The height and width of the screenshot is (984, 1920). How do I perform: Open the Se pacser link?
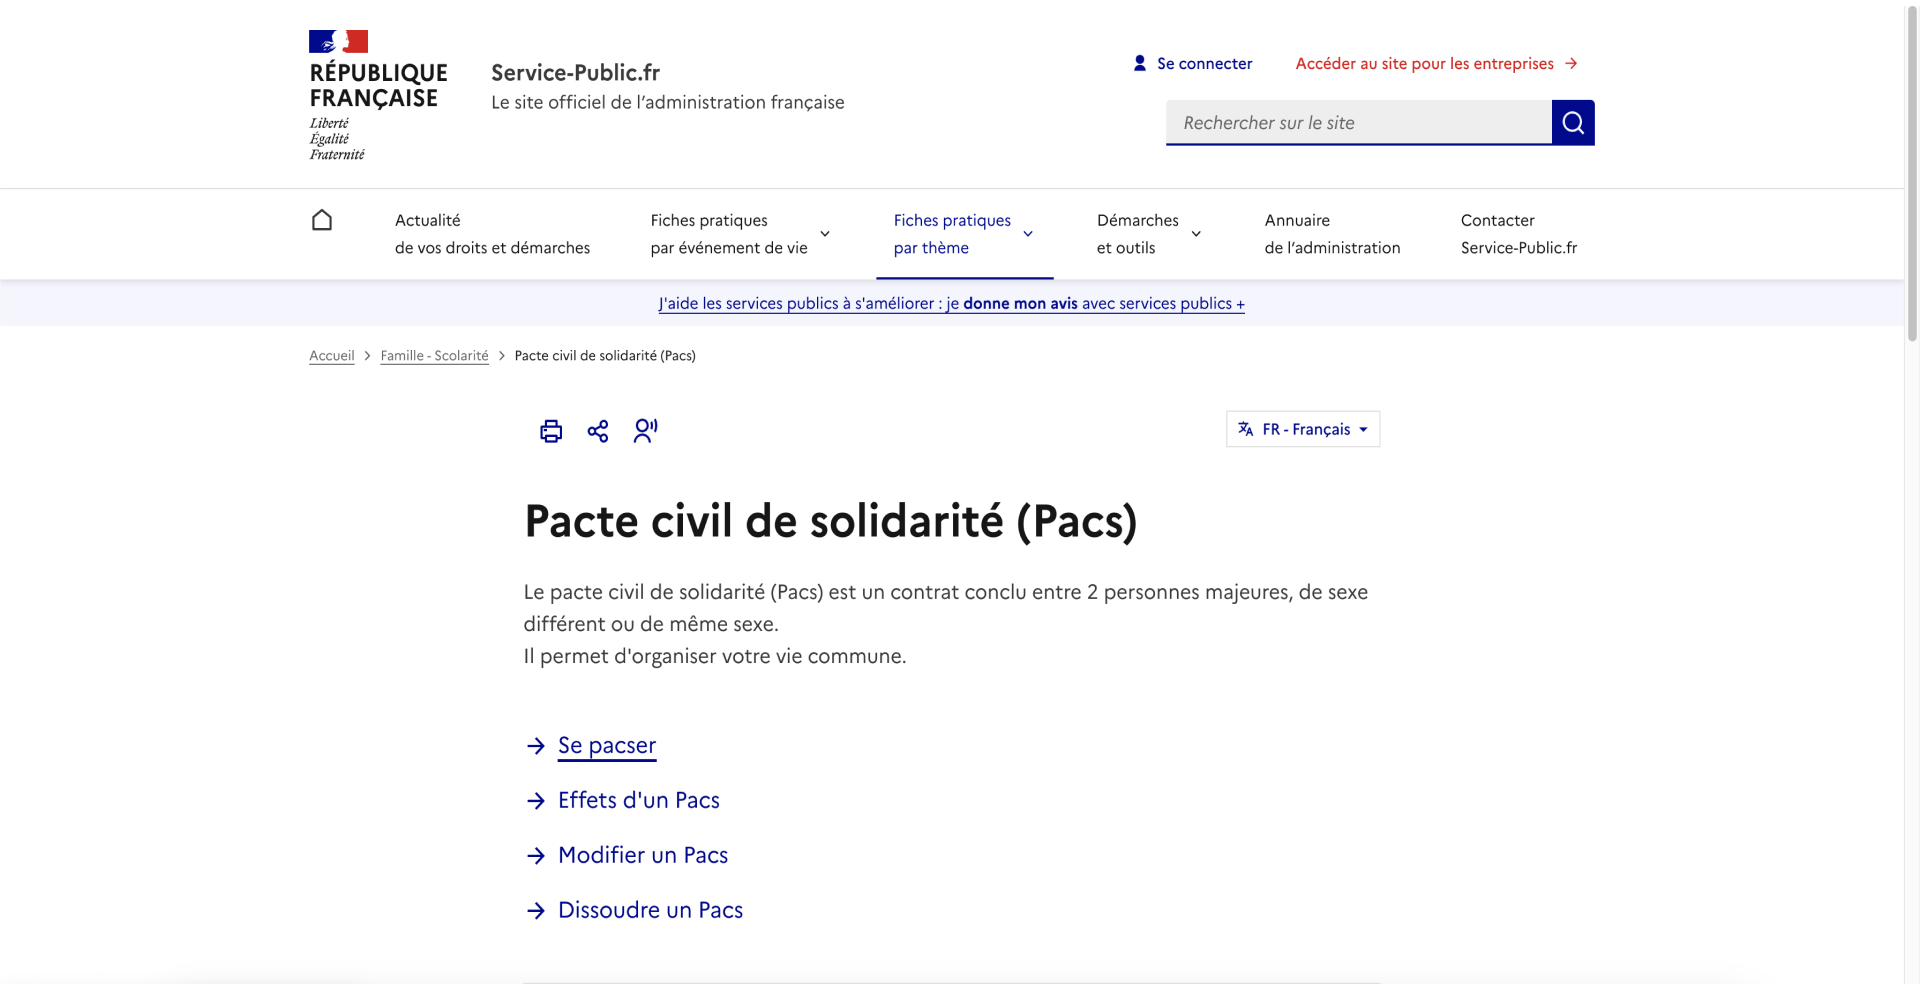tap(607, 746)
